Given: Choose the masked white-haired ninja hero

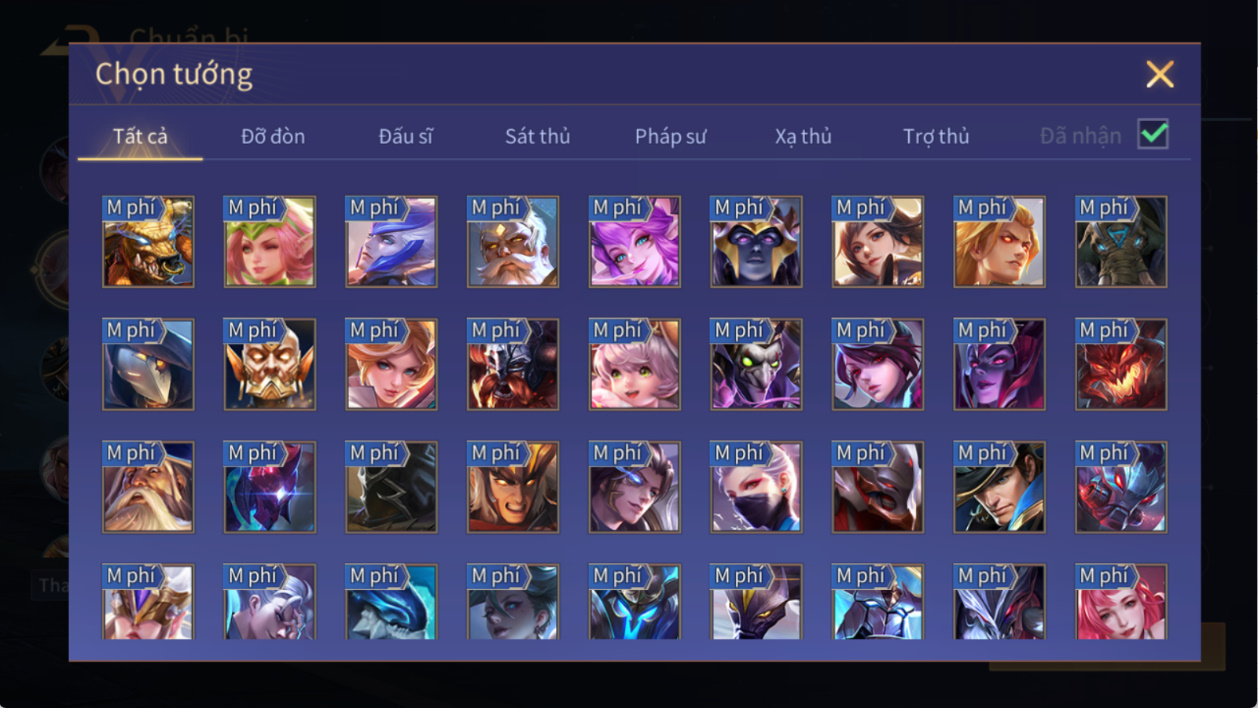Looking at the screenshot, I should tap(756, 487).
